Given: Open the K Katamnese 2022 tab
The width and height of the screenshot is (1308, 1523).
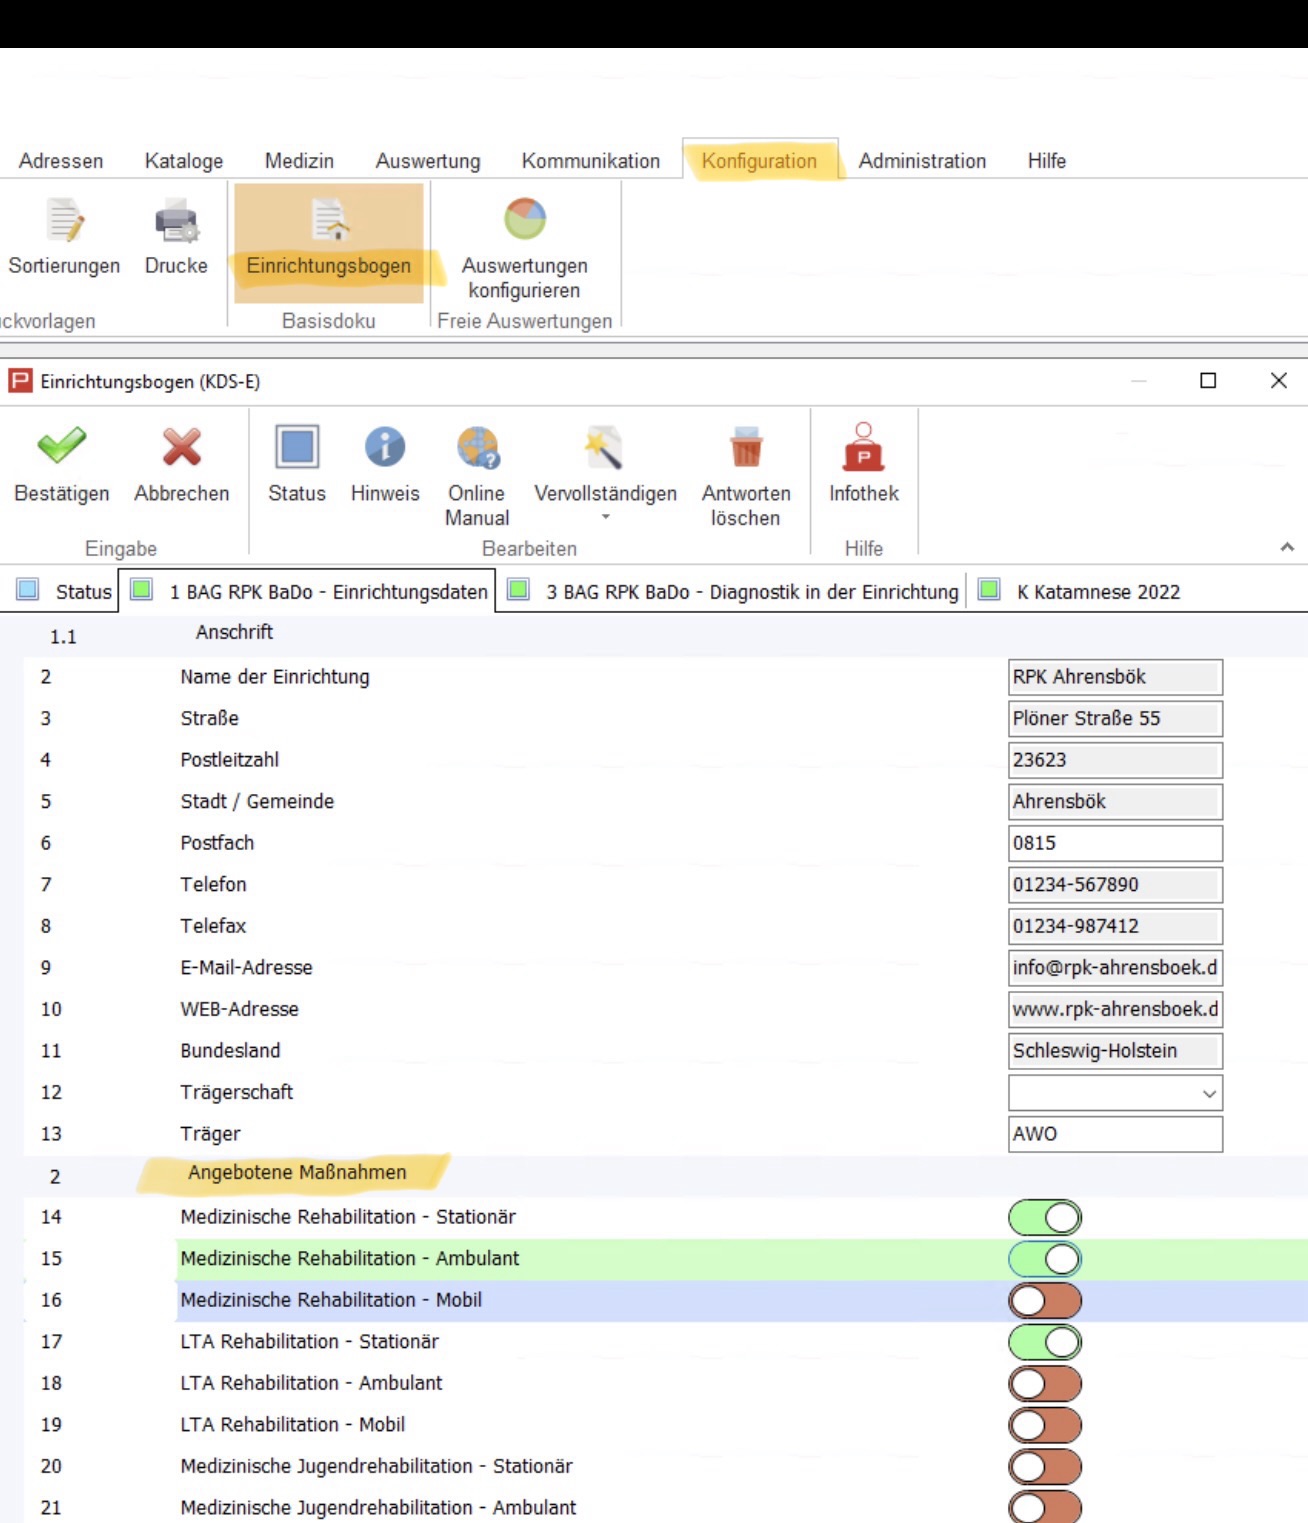Looking at the screenshot, I should pyautogui.click(x=1097, y=592).
